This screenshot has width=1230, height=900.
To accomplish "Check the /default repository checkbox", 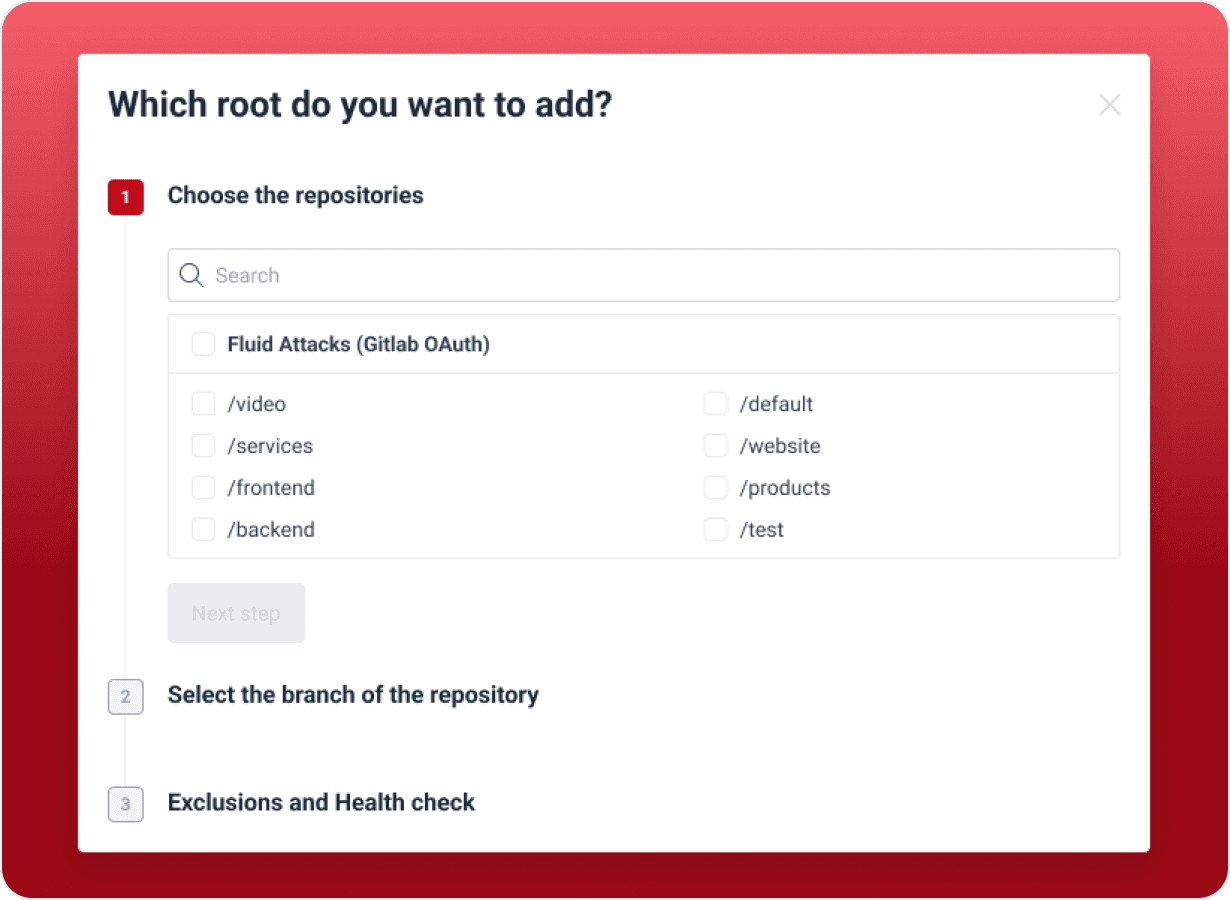I will [x=715, y=404].
